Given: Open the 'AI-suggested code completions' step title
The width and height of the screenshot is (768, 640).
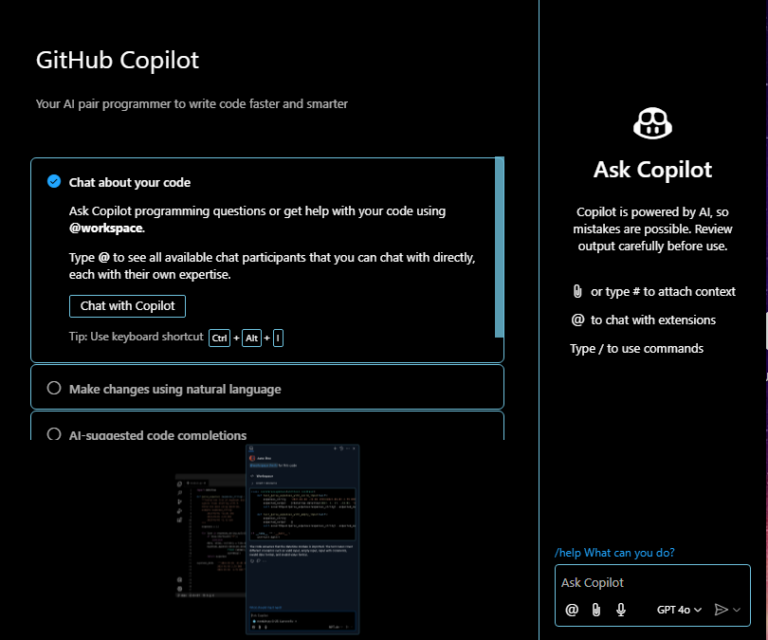Looking at the screenshot, I should [x=158, y=435].
